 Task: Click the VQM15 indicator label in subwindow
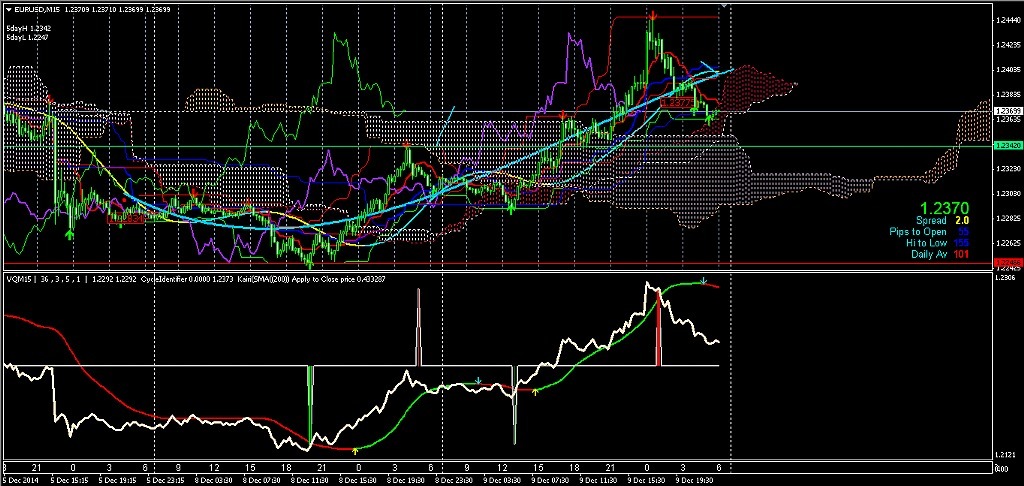[x=17, y=280]
